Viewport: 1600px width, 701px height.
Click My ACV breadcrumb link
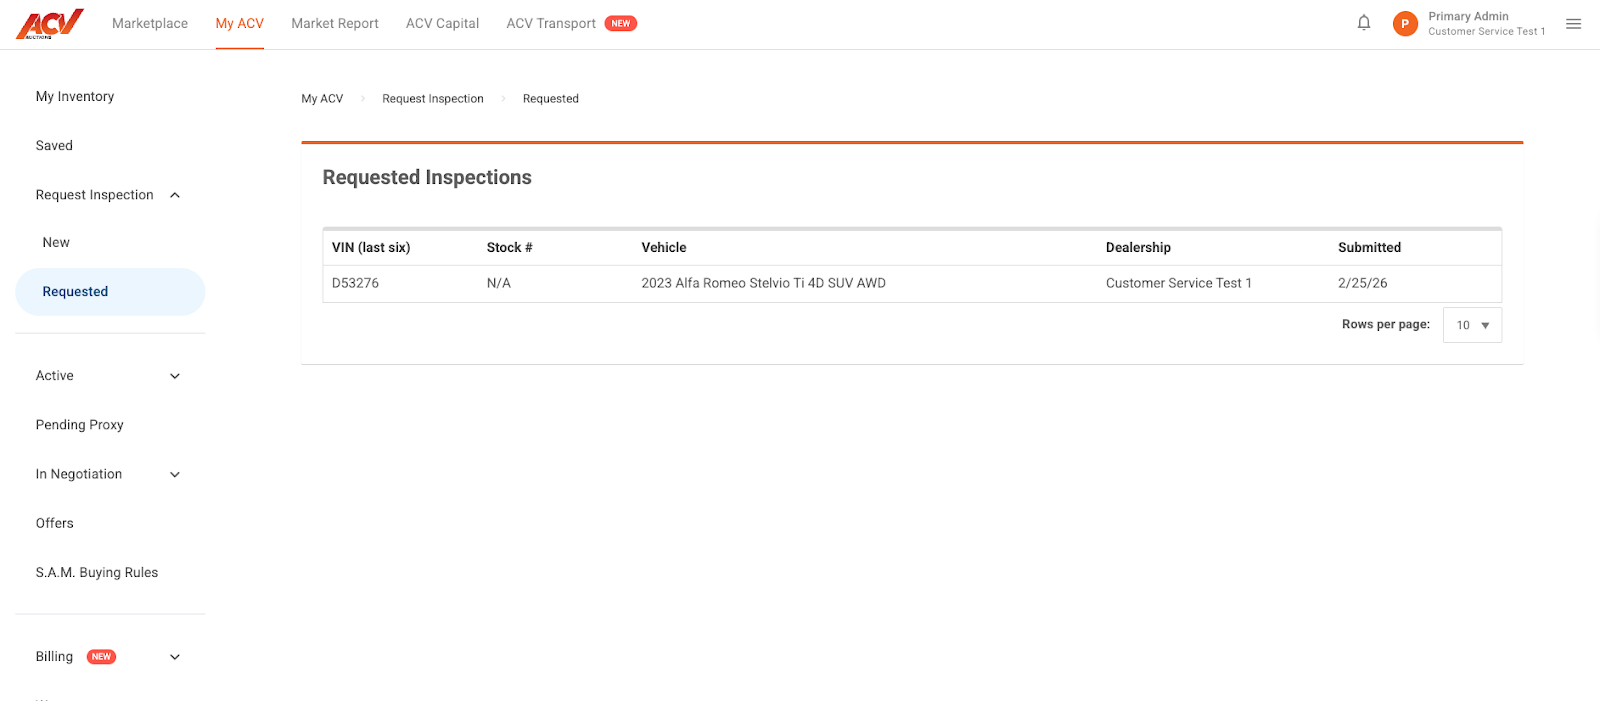(322, 98)
